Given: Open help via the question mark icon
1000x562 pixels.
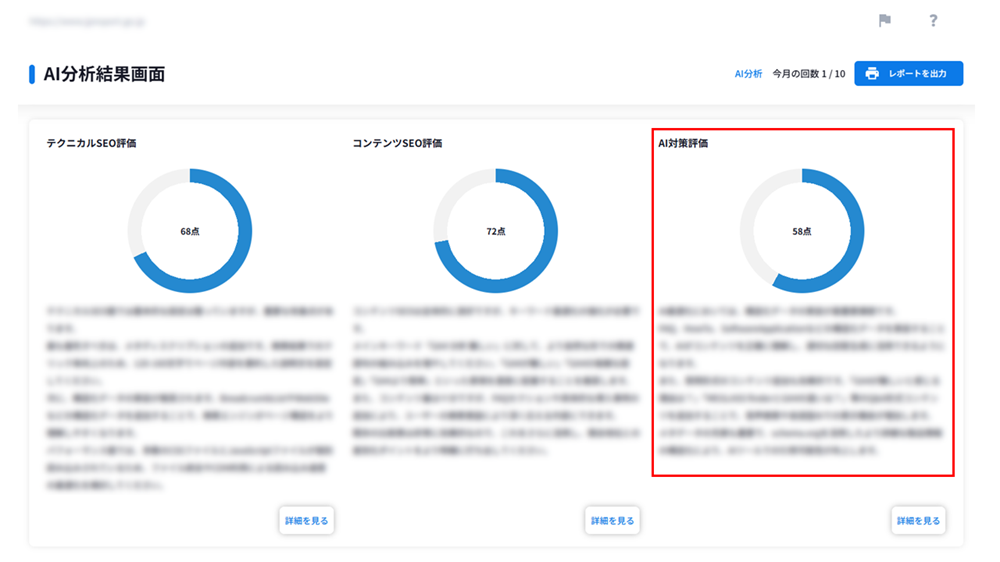Looking at the screenshot, I should 933,21.
